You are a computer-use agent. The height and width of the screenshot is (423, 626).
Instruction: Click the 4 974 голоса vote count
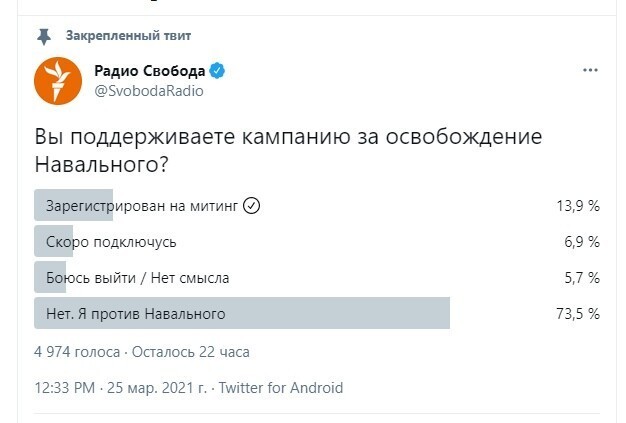[x=77, y=352]
